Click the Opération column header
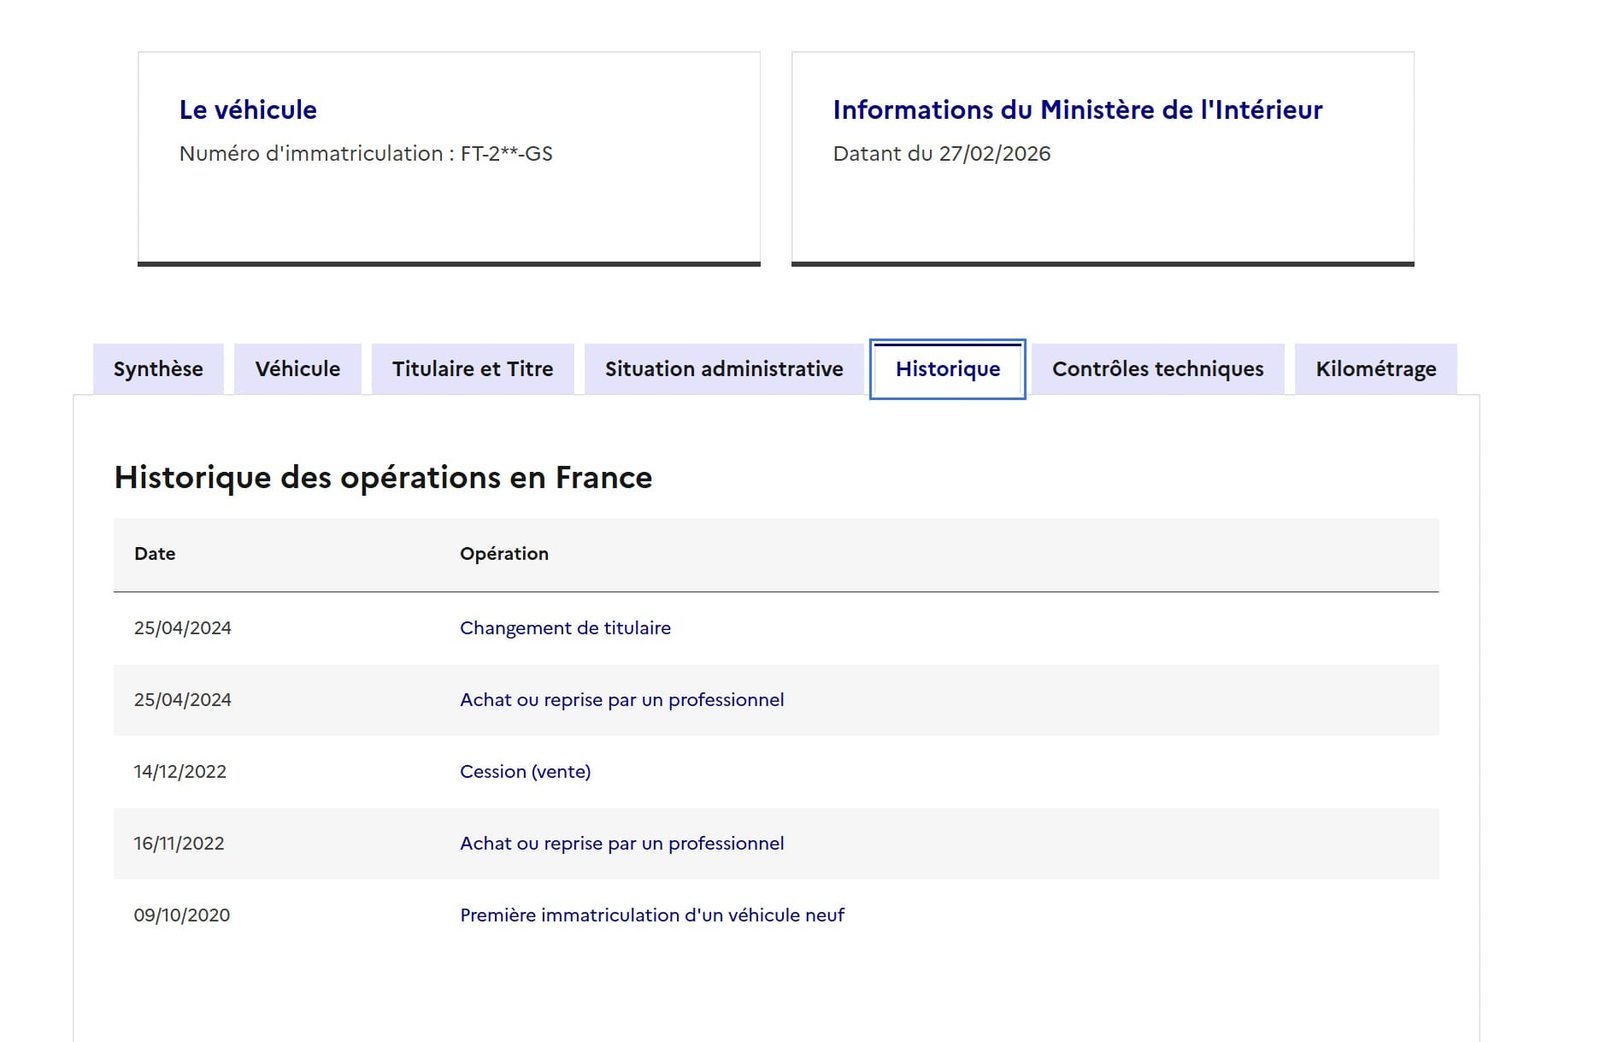This screenshot has width=1600, height=1042. [x=504, y=554]
